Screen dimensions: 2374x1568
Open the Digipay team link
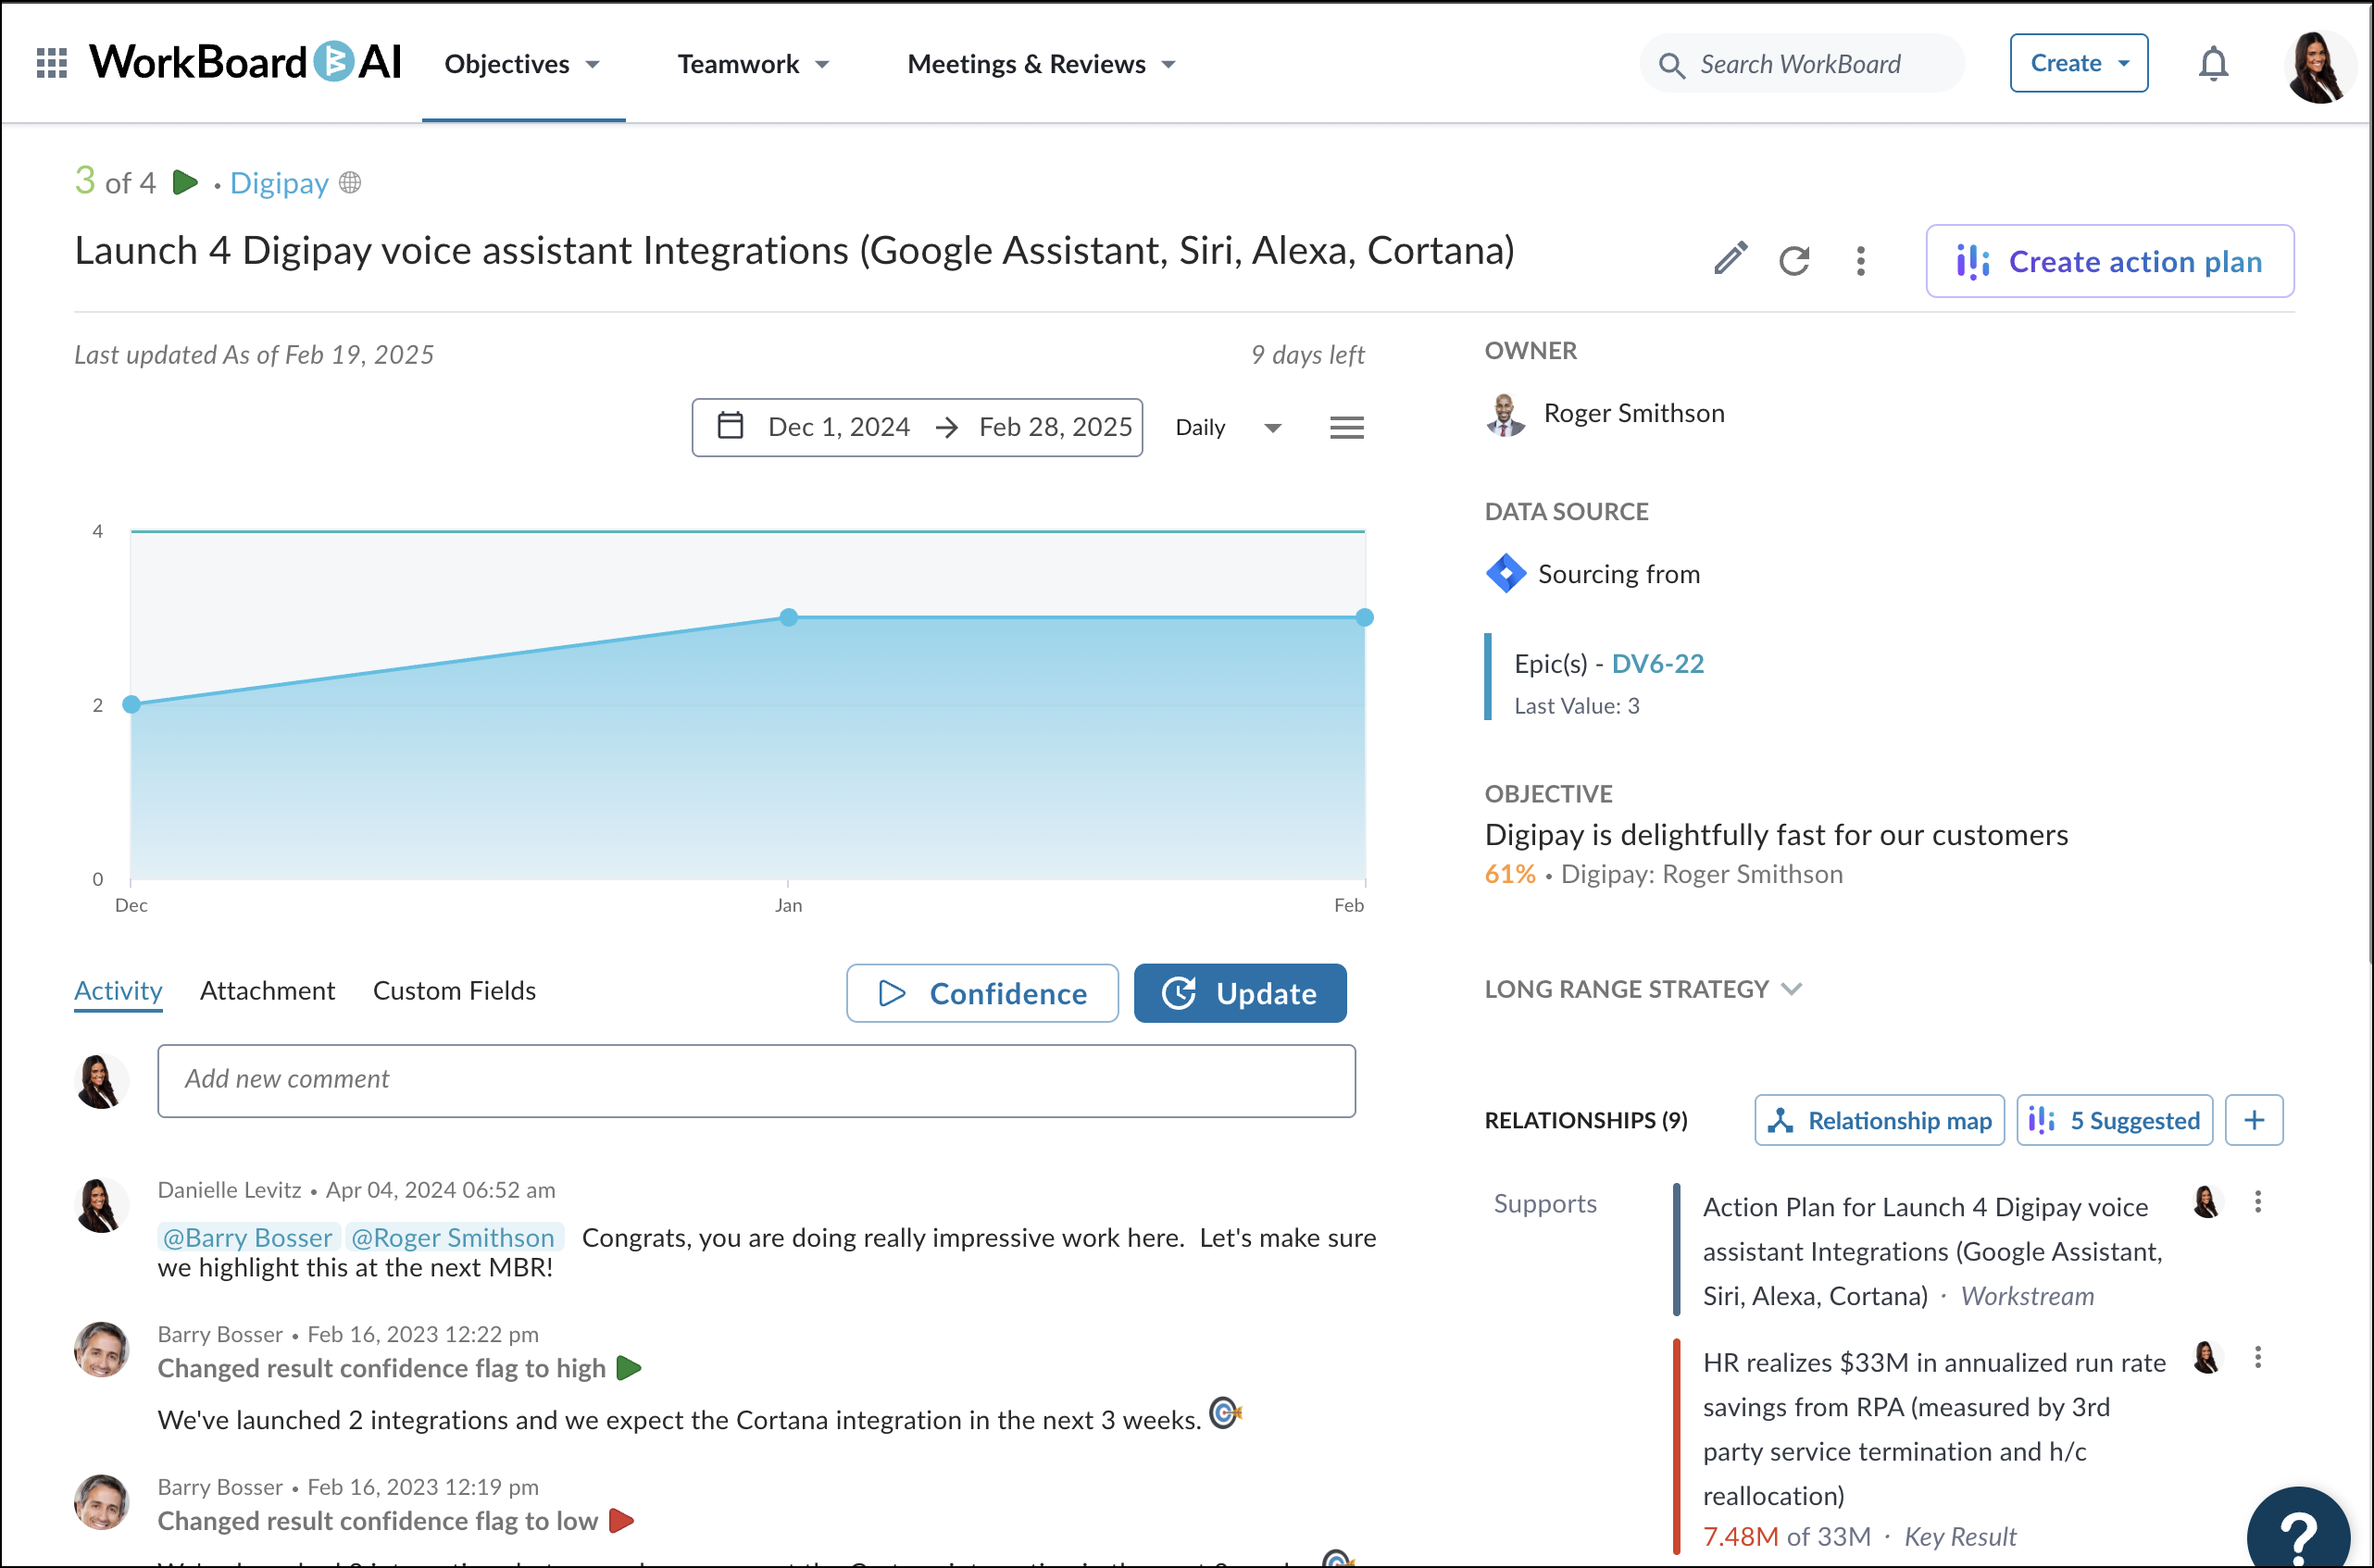(x=279, y=183)
